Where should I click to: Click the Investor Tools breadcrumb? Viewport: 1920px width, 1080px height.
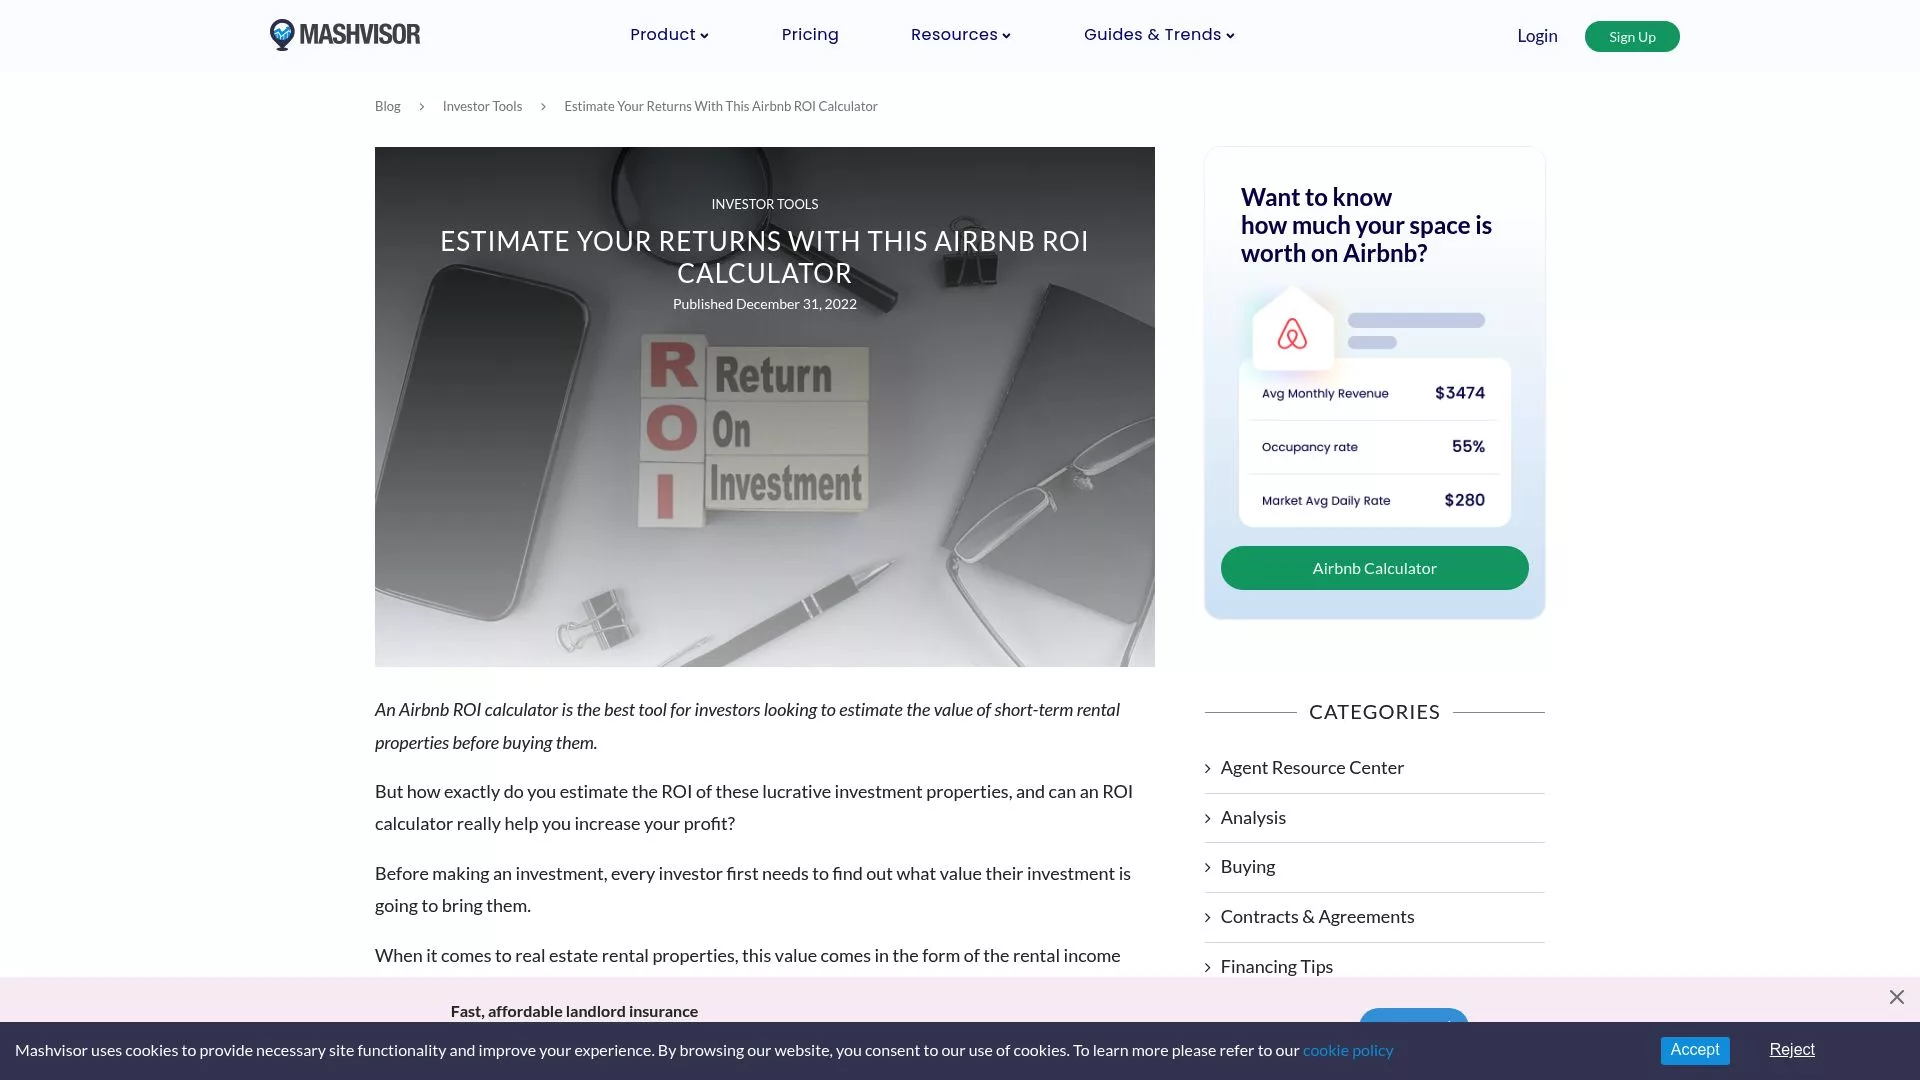[x=482, y=106]
